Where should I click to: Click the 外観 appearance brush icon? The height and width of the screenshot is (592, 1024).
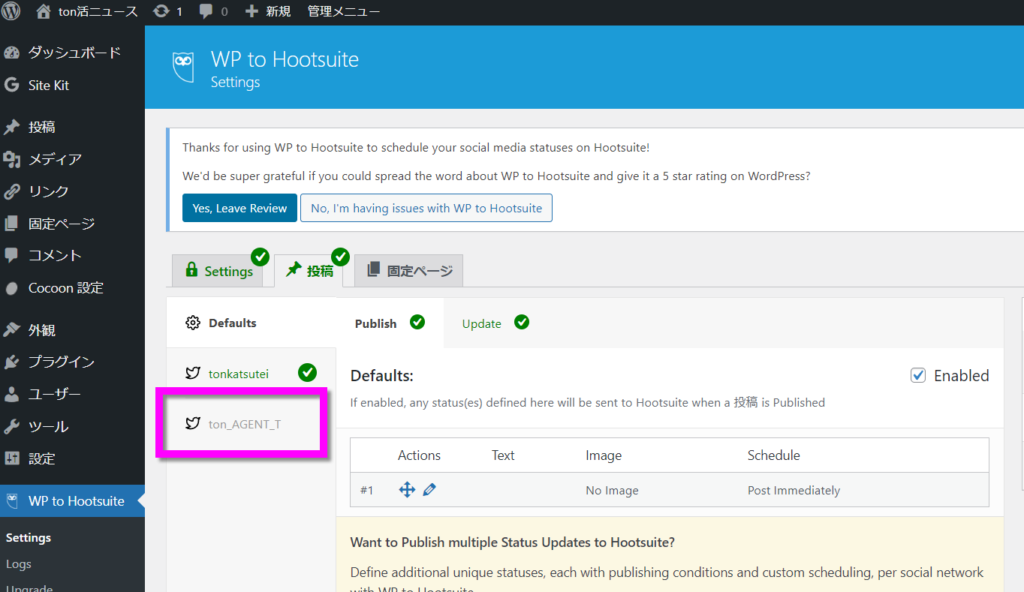click(12, 330)
